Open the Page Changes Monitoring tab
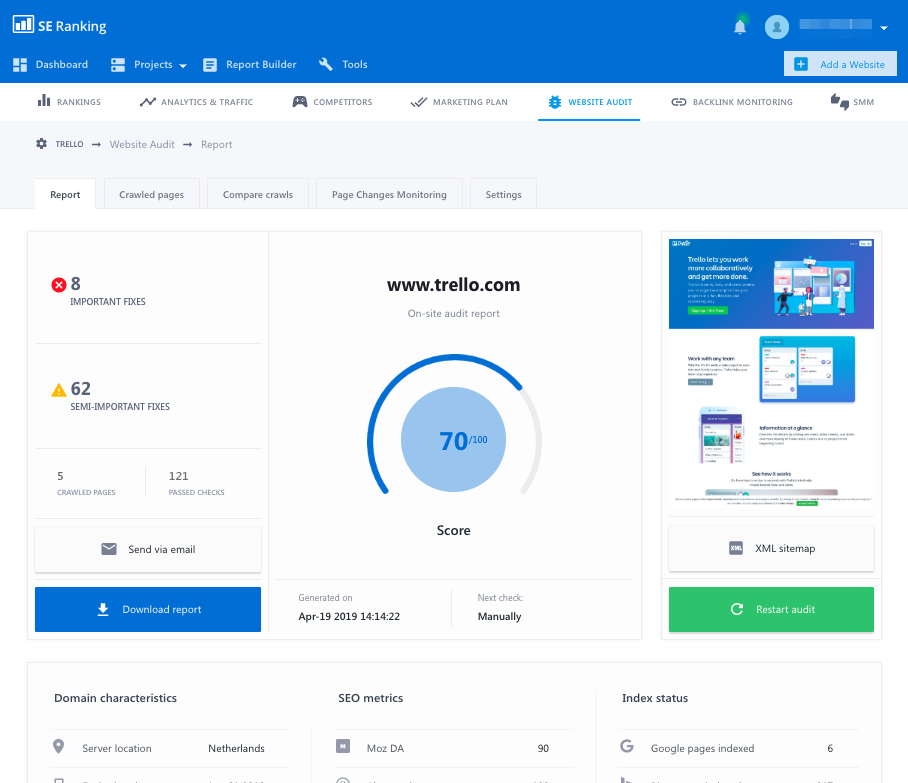 (x=389, y=194)
